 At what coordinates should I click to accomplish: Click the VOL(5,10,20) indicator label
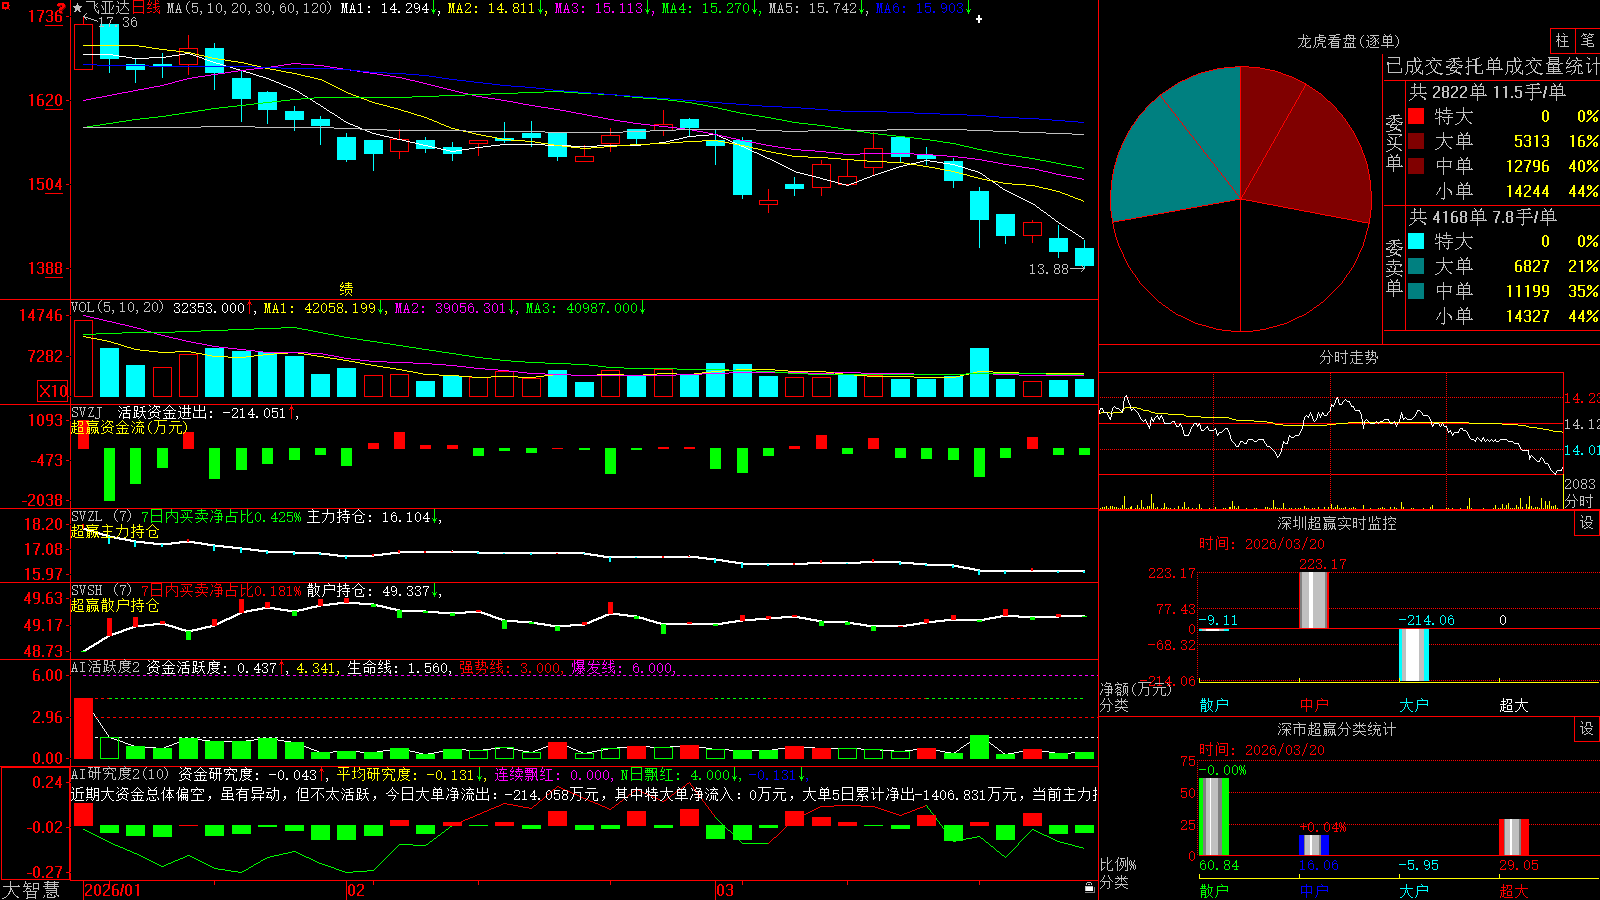click(x=117, y=308)
